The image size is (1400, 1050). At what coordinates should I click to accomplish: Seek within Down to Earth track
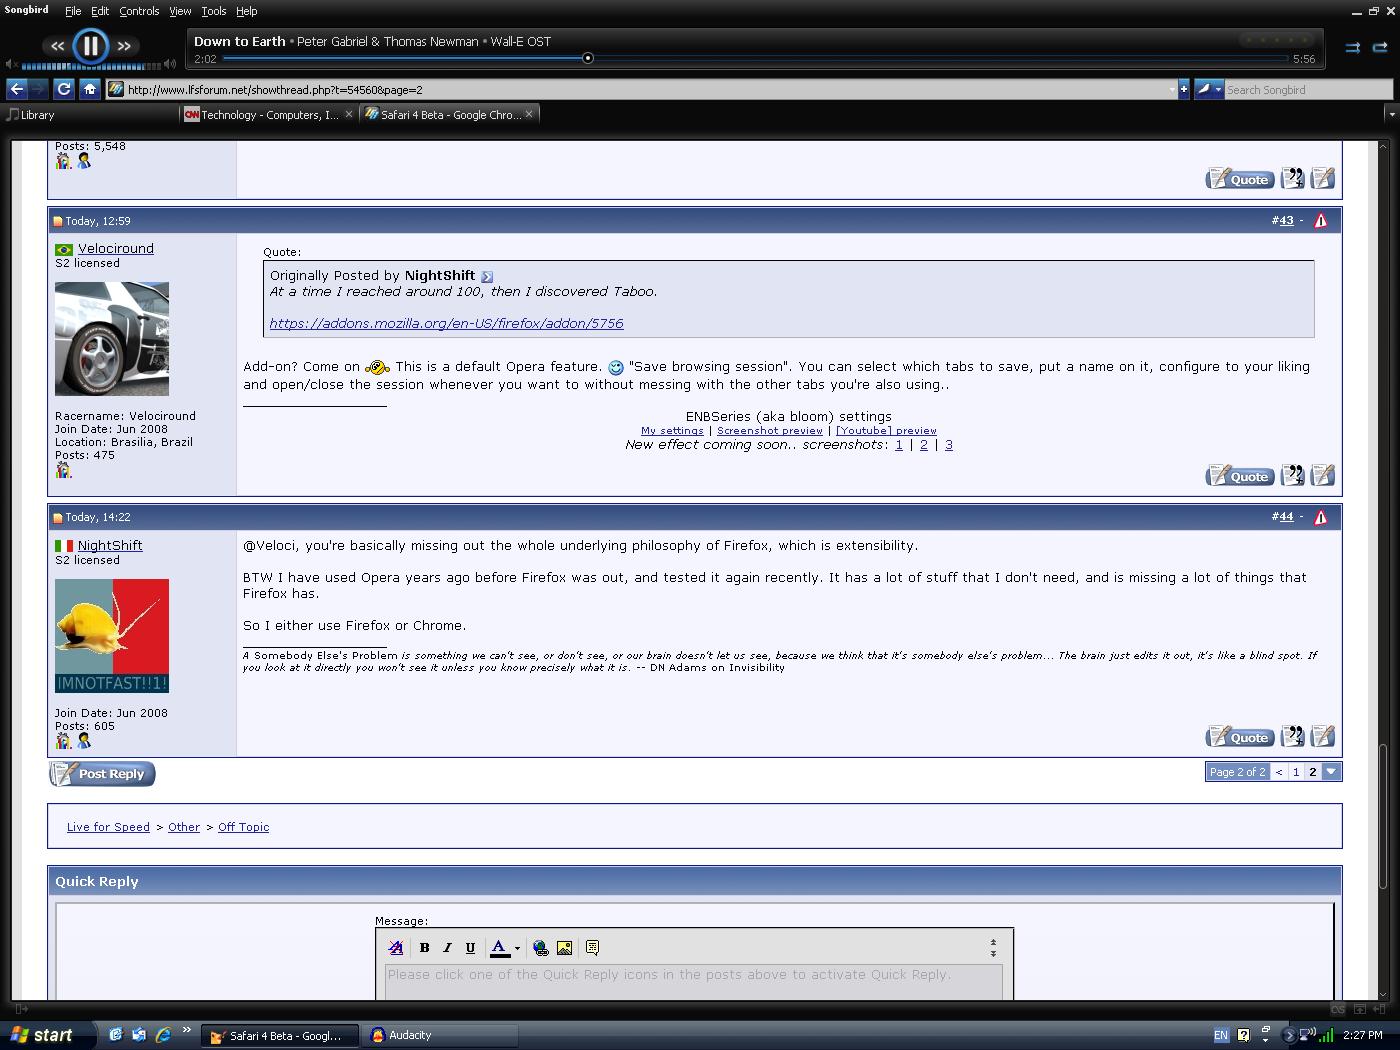(x=756, y=59)
